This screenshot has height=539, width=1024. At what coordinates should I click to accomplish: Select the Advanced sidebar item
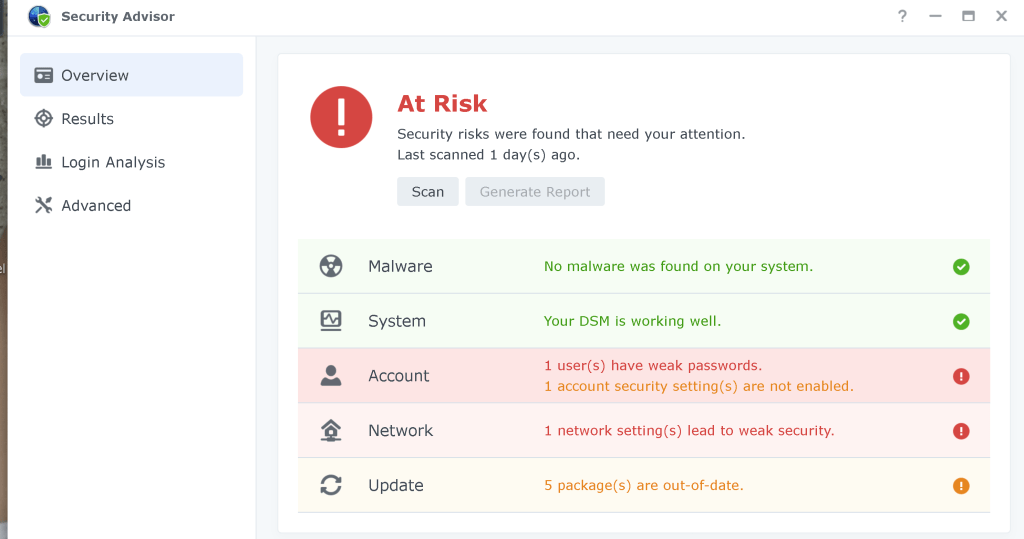(131, 206)
